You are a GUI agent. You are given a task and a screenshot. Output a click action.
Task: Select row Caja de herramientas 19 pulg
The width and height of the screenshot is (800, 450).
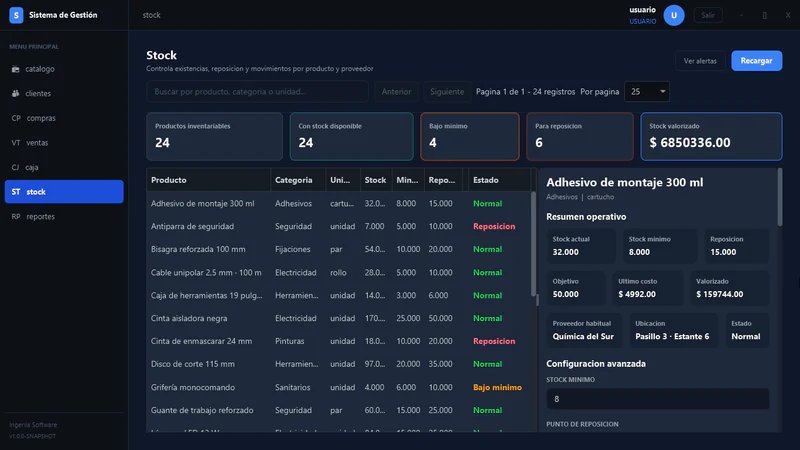[339, 295]
